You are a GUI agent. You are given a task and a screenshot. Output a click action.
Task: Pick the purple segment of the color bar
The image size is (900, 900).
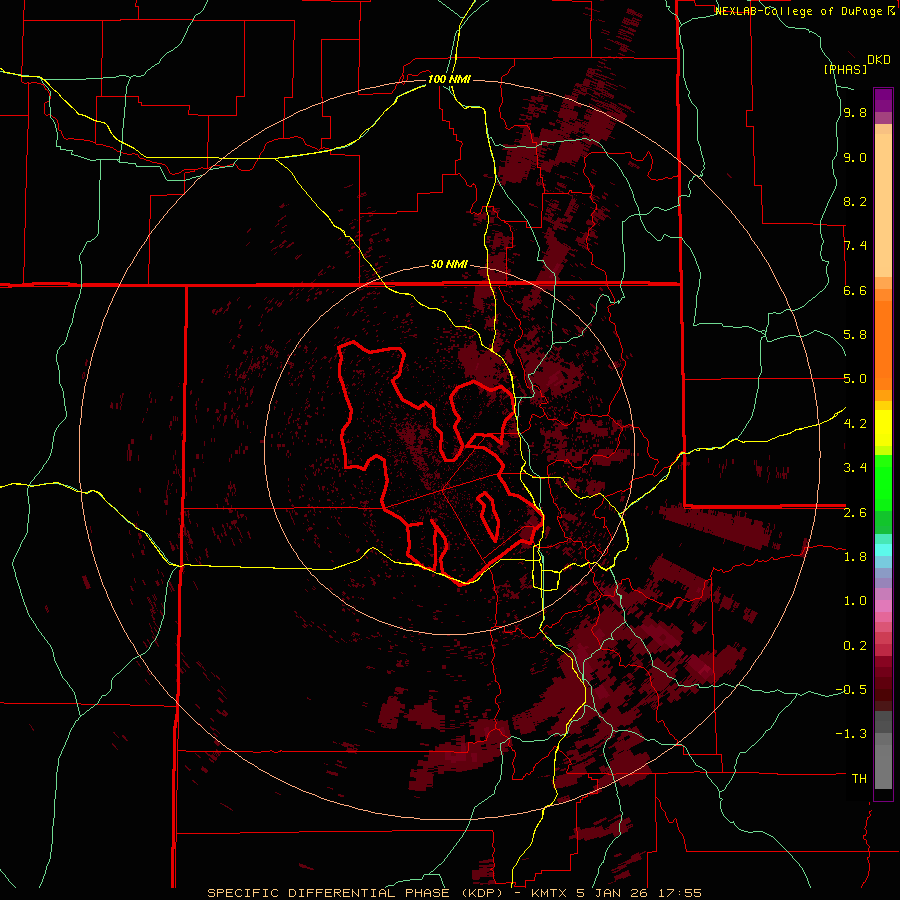click(883, 100)
